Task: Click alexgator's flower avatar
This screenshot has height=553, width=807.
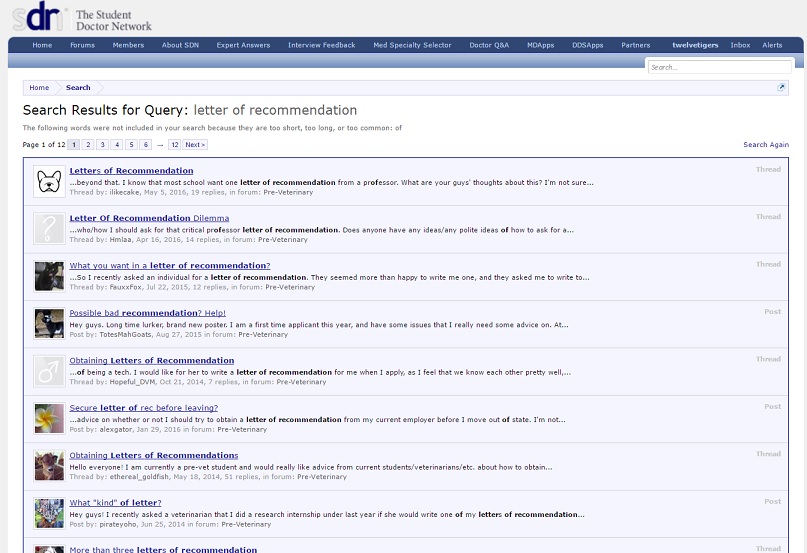Action: tap(49, 418)
